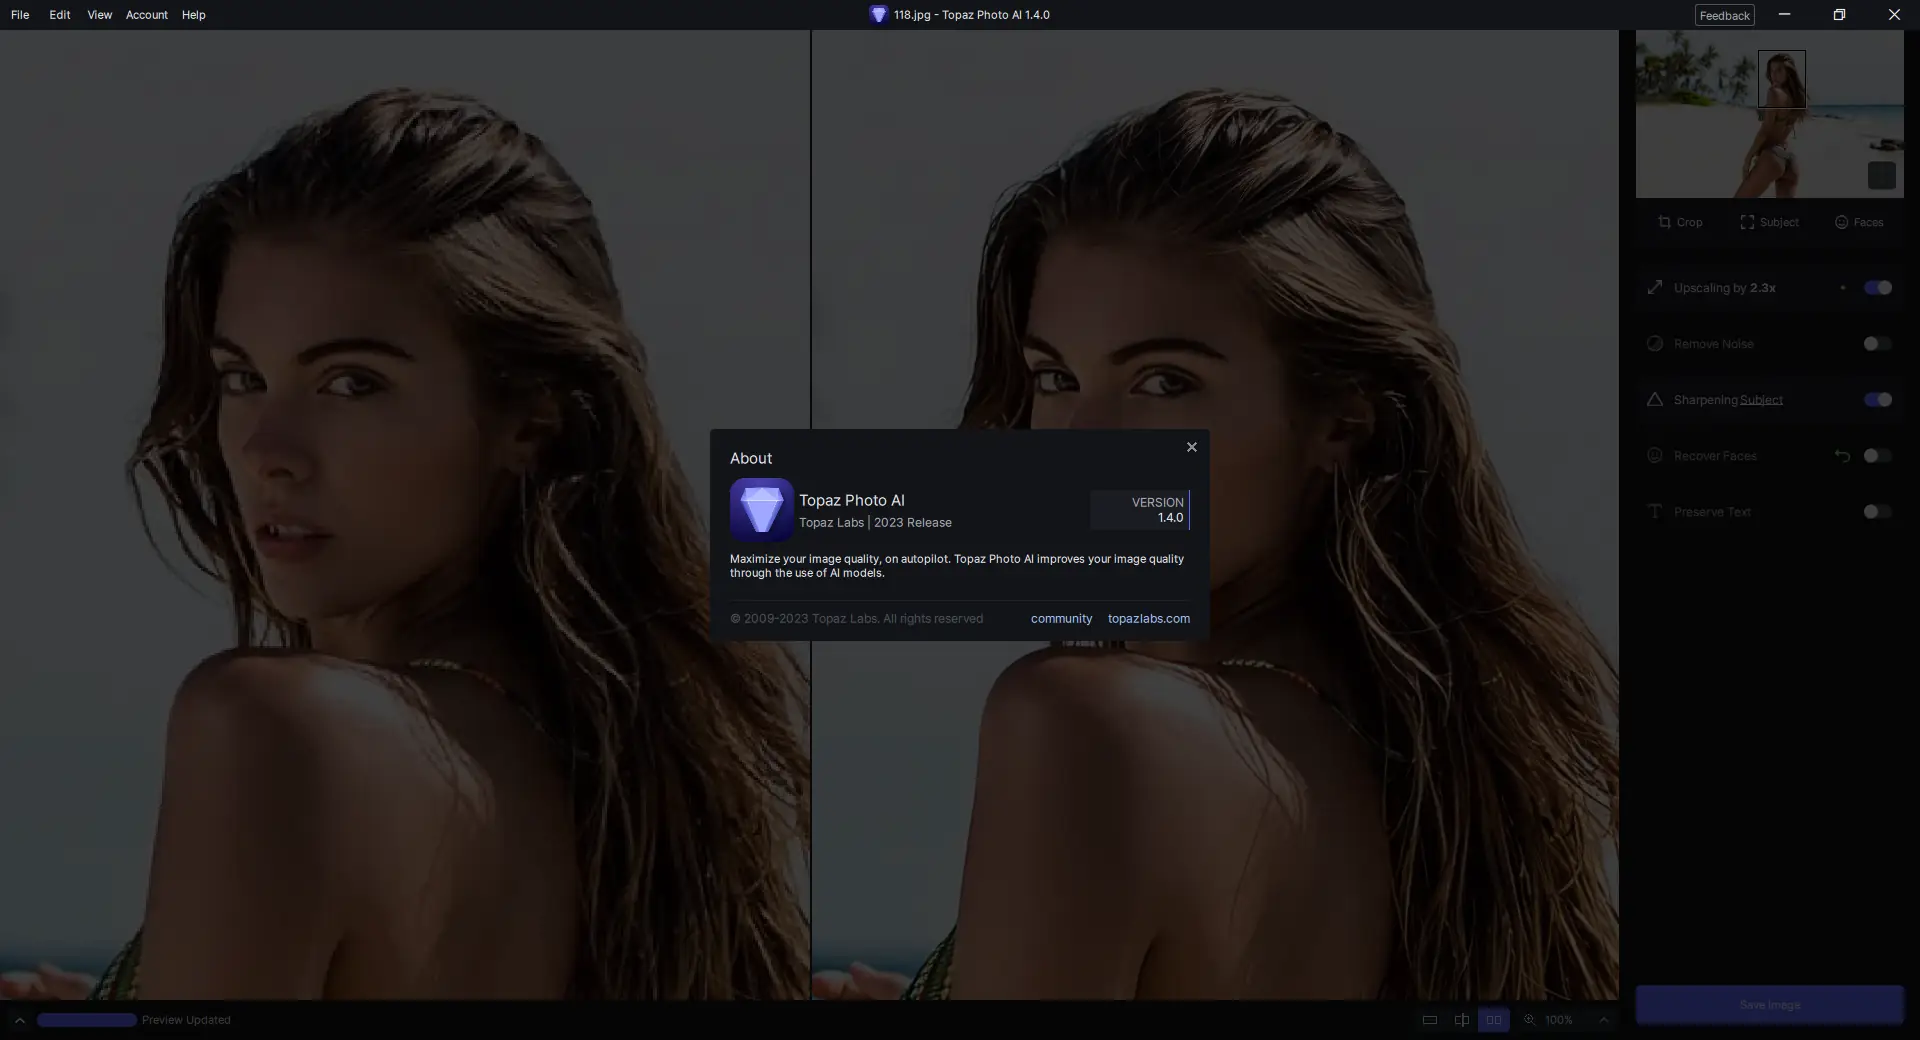Viewport: 1920px width, 1040px height.
Task: Switch to split view layout
Action: point(1462,1020)
